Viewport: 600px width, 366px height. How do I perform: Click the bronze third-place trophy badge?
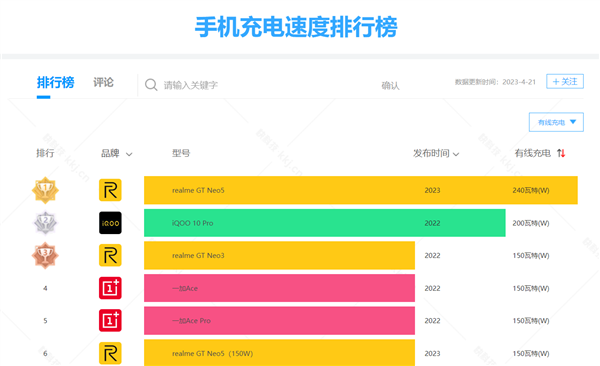pos(45,255)
